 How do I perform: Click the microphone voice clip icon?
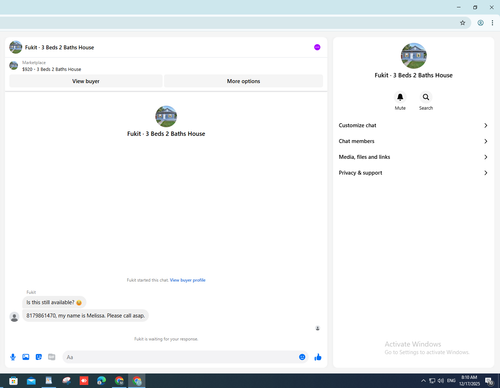tap(13, 357)
